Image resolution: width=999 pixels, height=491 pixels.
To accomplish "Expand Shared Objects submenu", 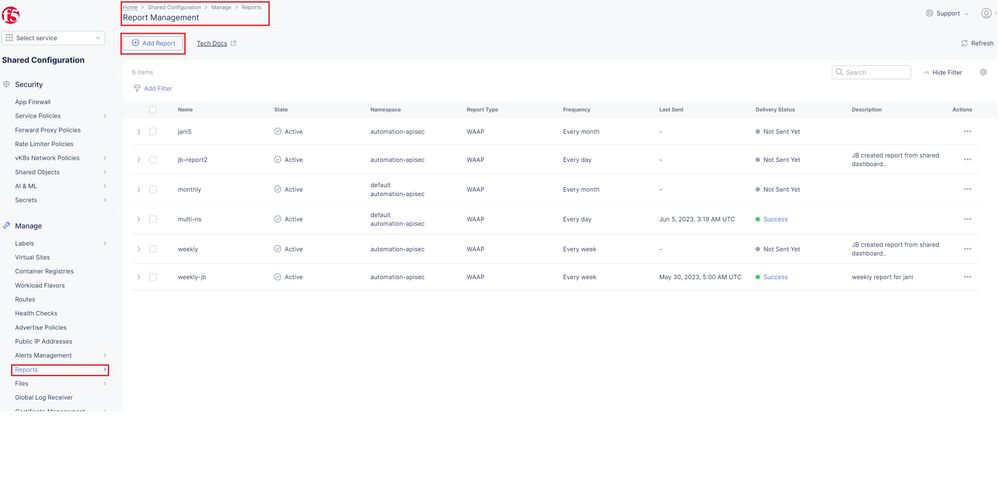I will [x=60, y=172].
